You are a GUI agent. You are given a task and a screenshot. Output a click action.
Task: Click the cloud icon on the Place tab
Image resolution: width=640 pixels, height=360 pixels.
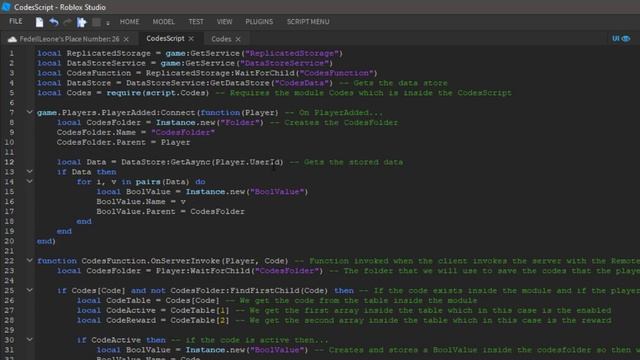[12, 39]
